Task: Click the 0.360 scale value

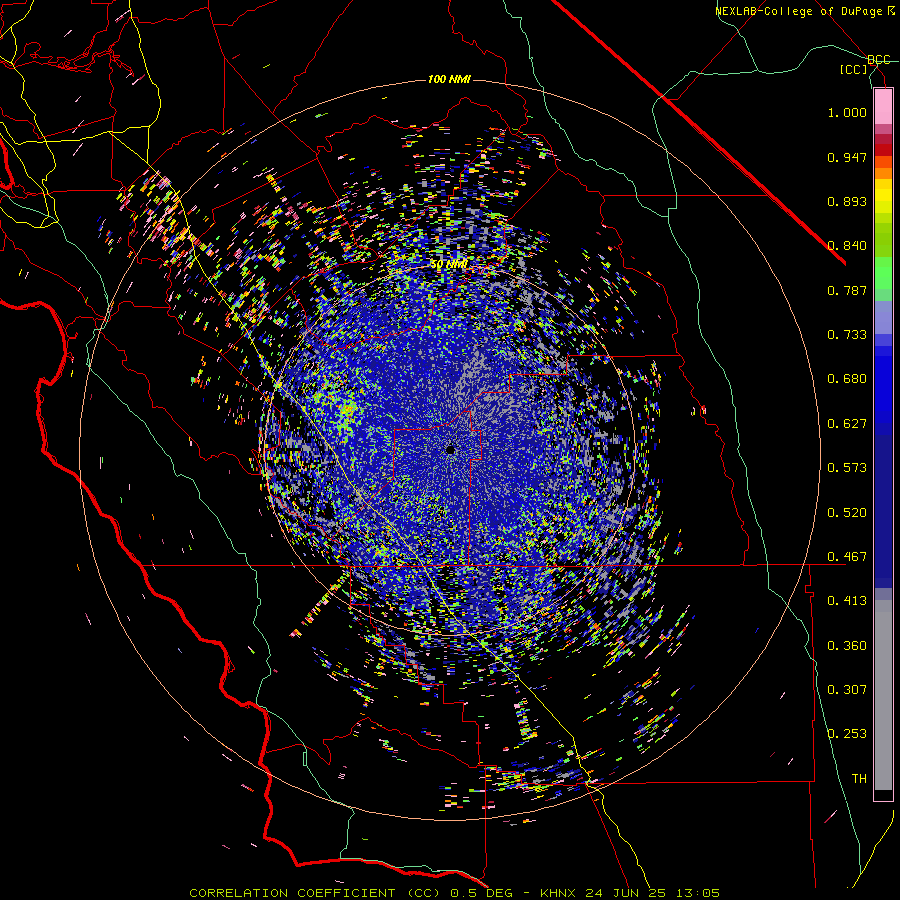Action: (x=847, y=646)
